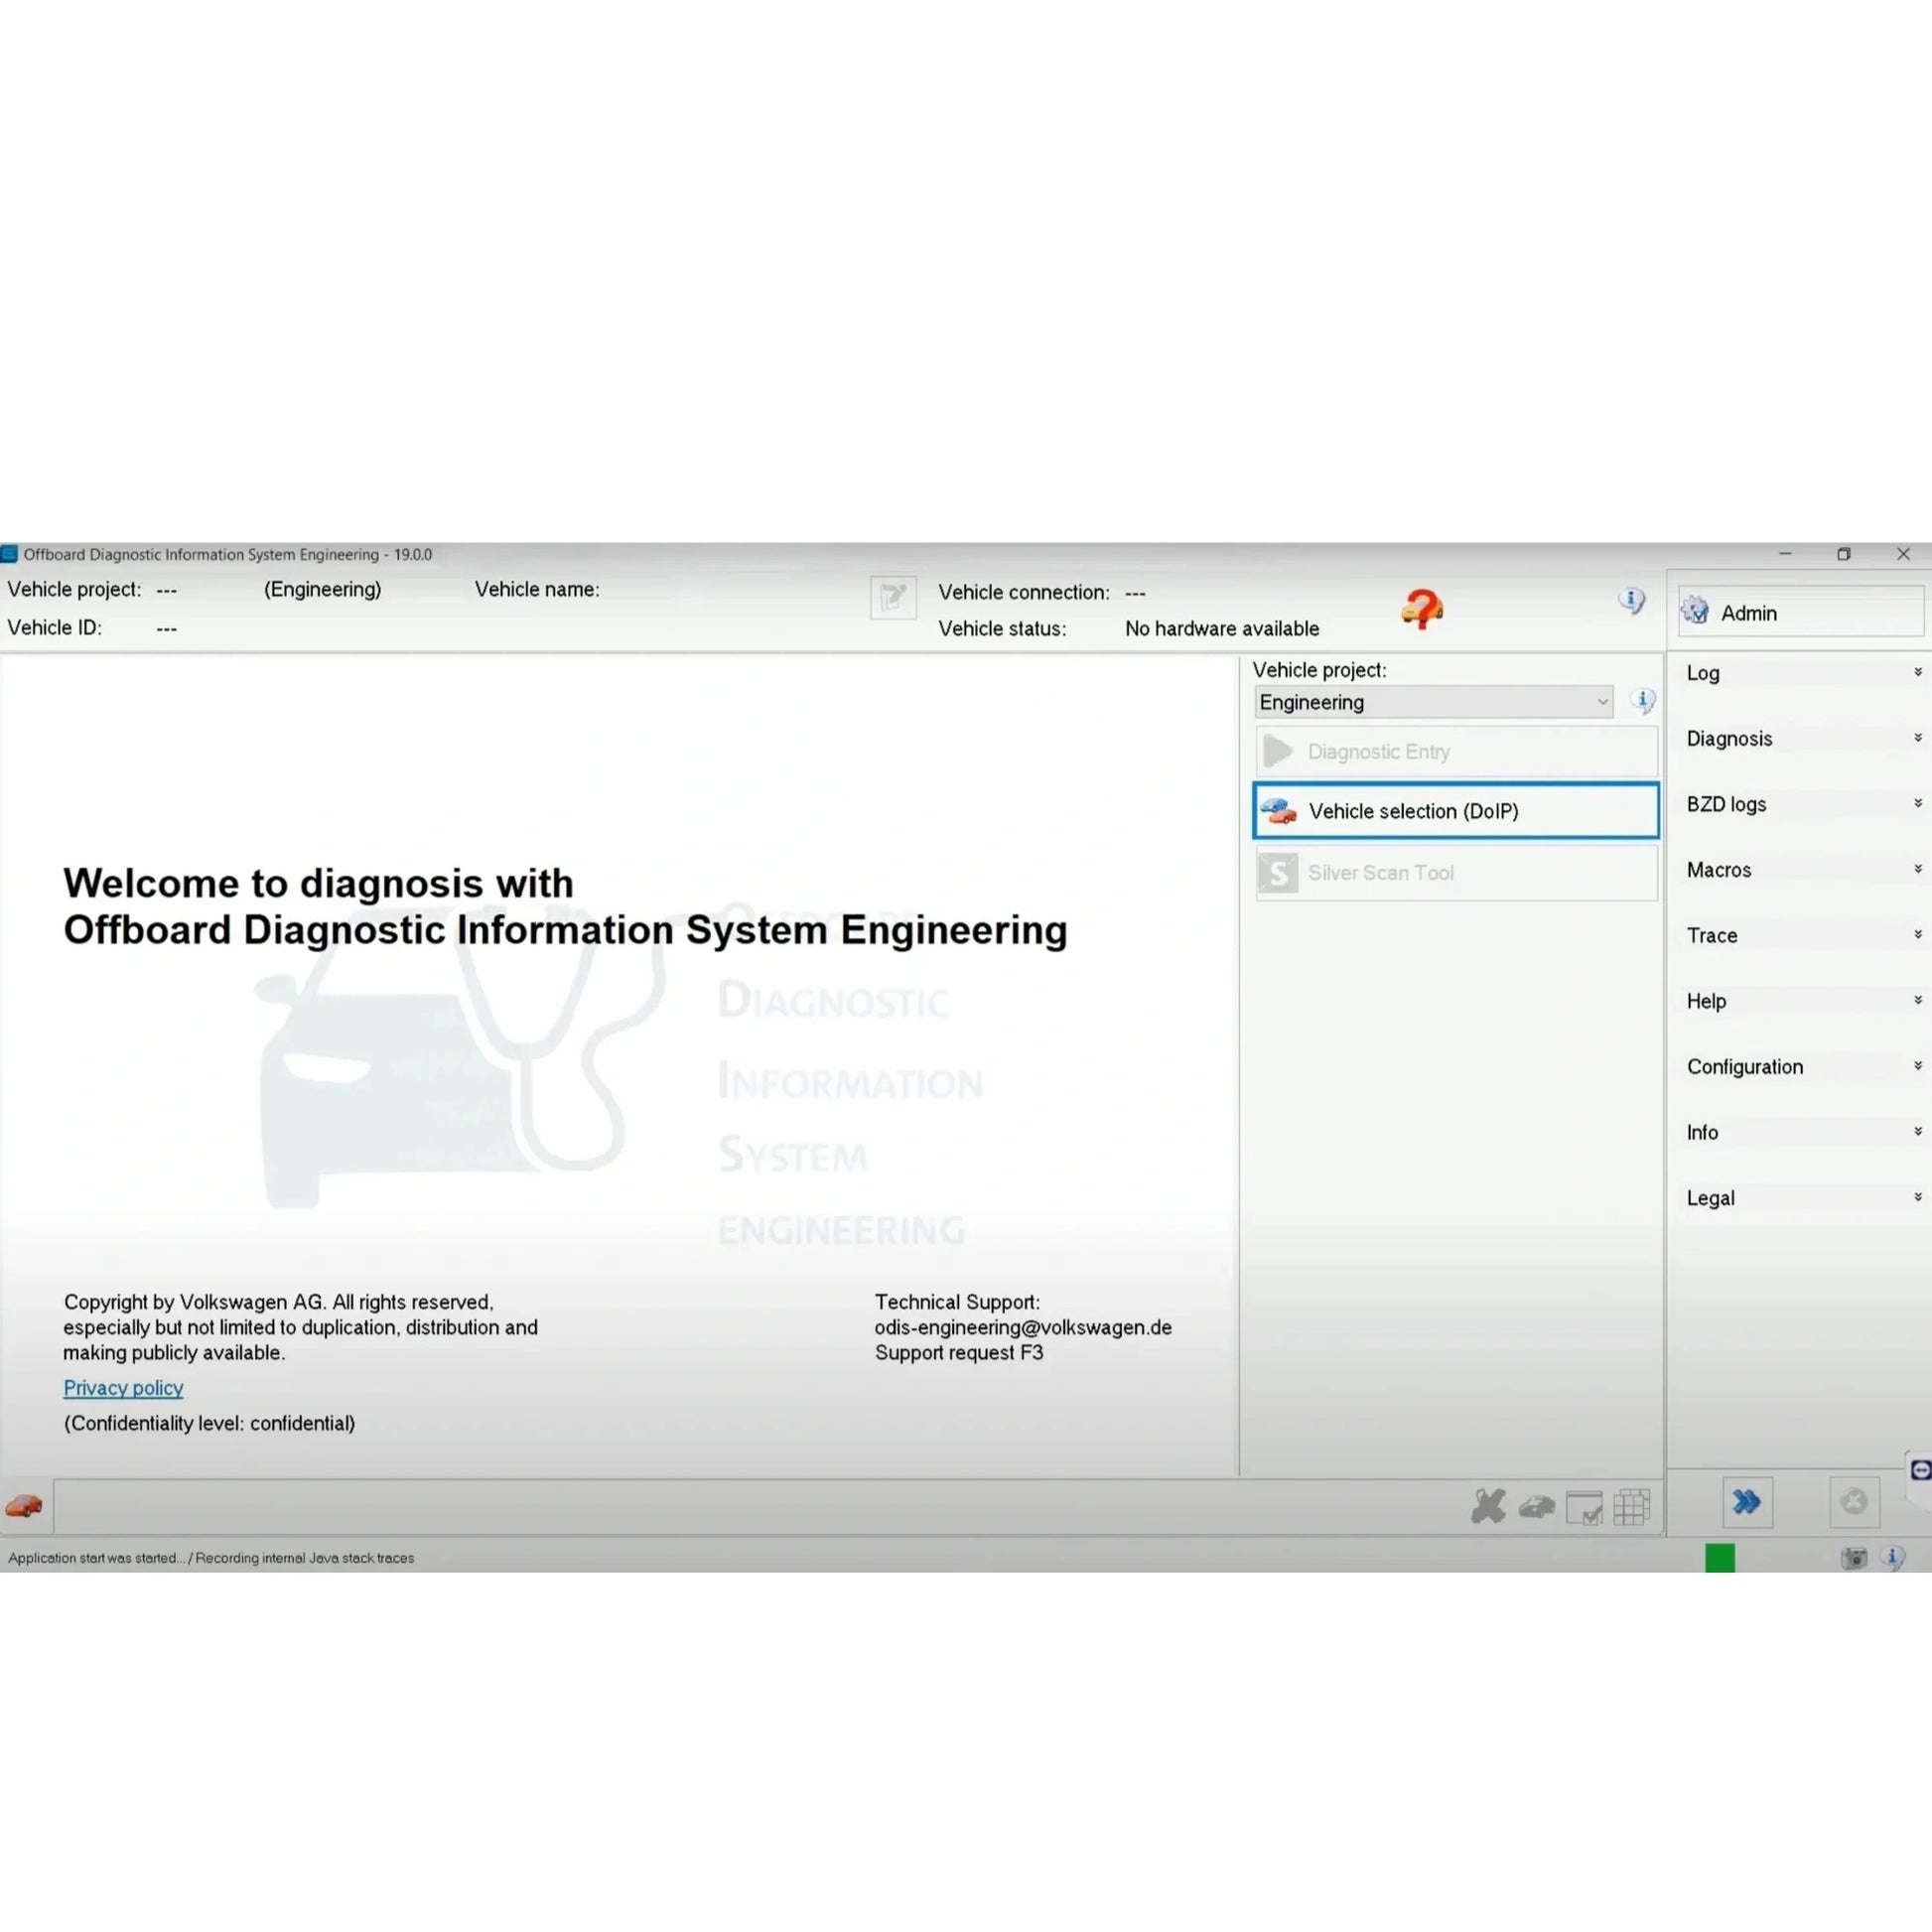Expand the Configuration section chevron
The height and width of the screenshot is (1932, 1932).
(1918, 1066)
